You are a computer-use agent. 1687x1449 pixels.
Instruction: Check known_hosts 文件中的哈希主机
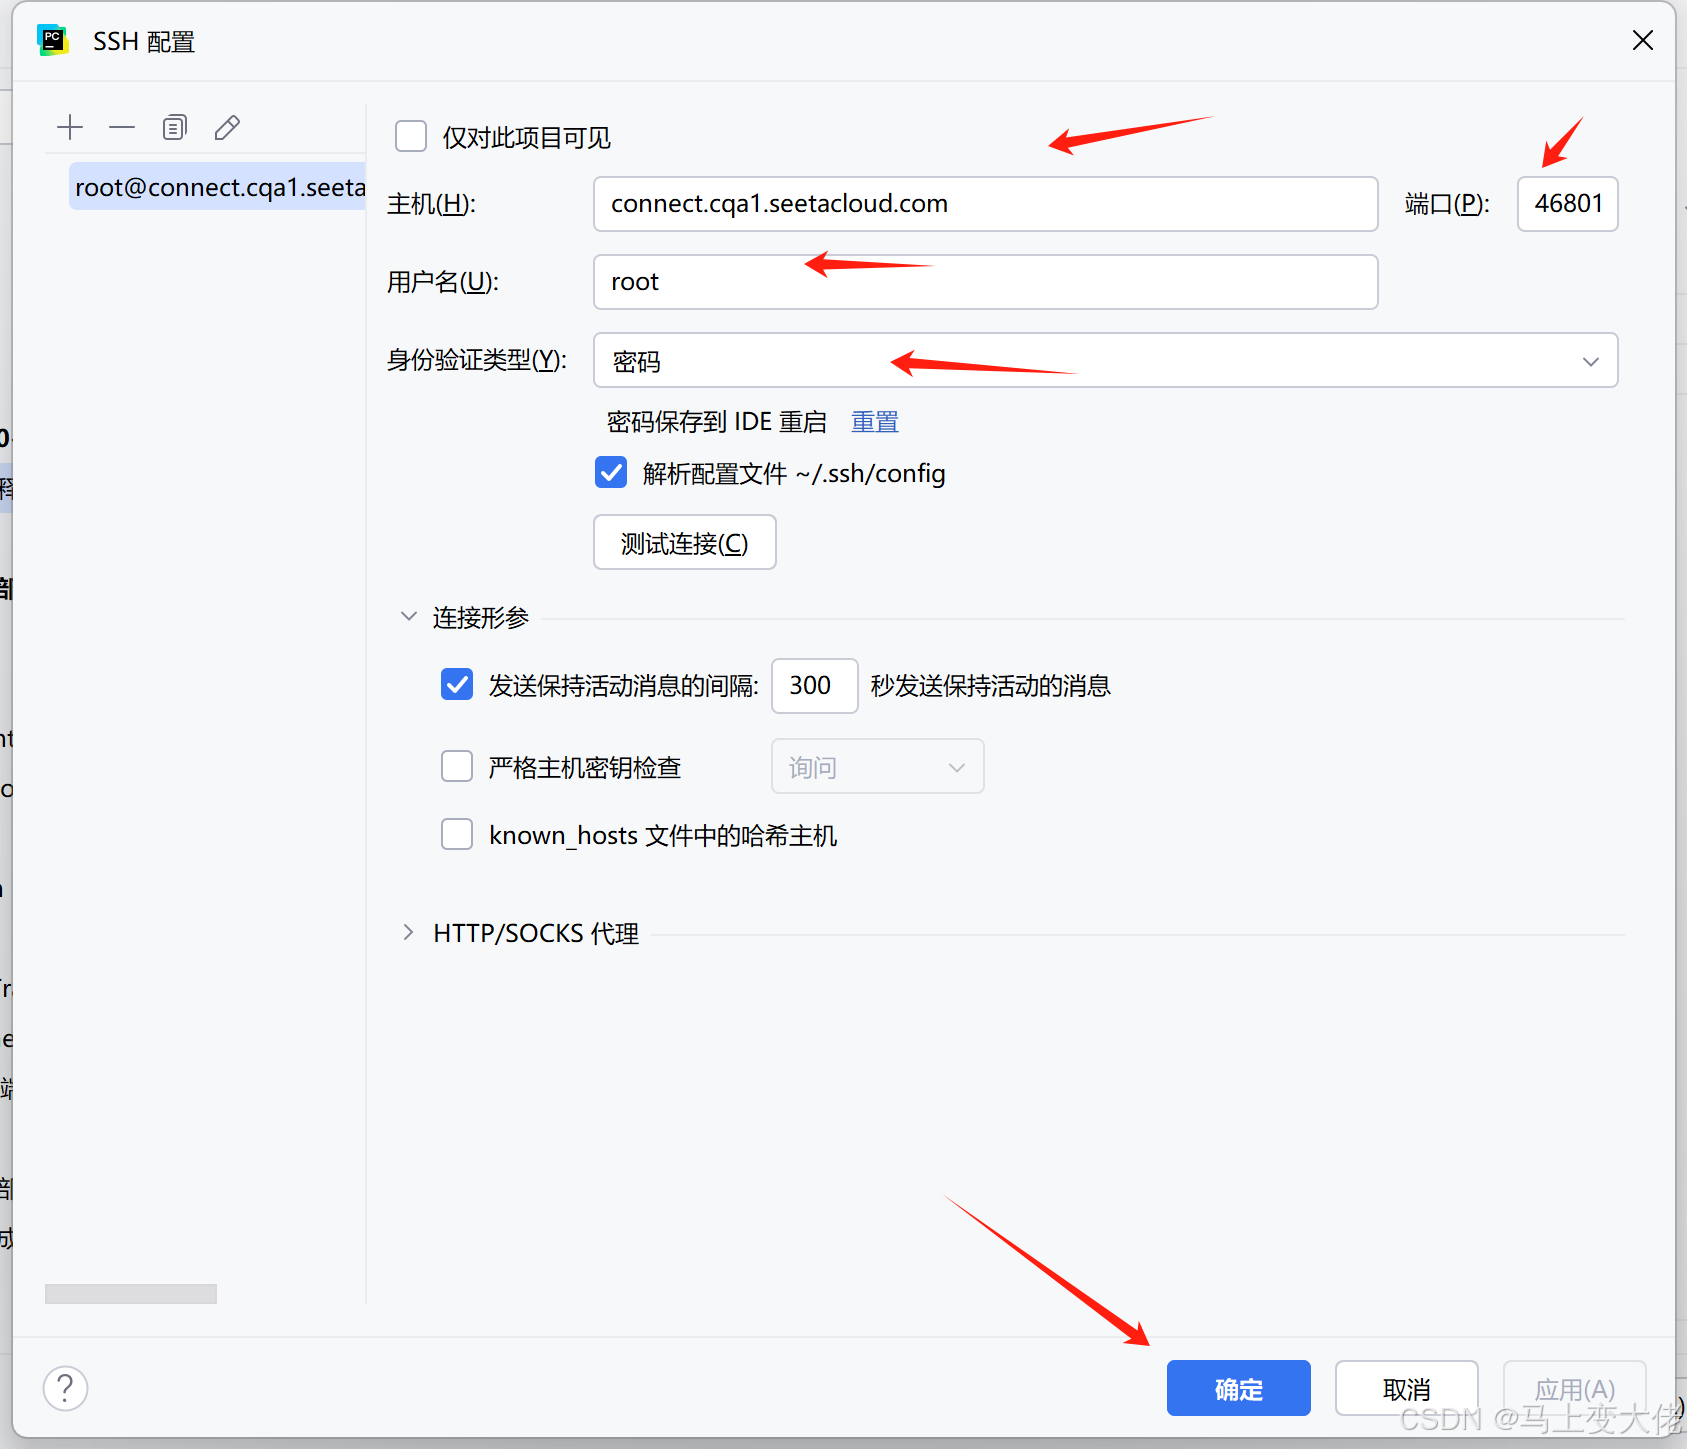pos(456,834)
